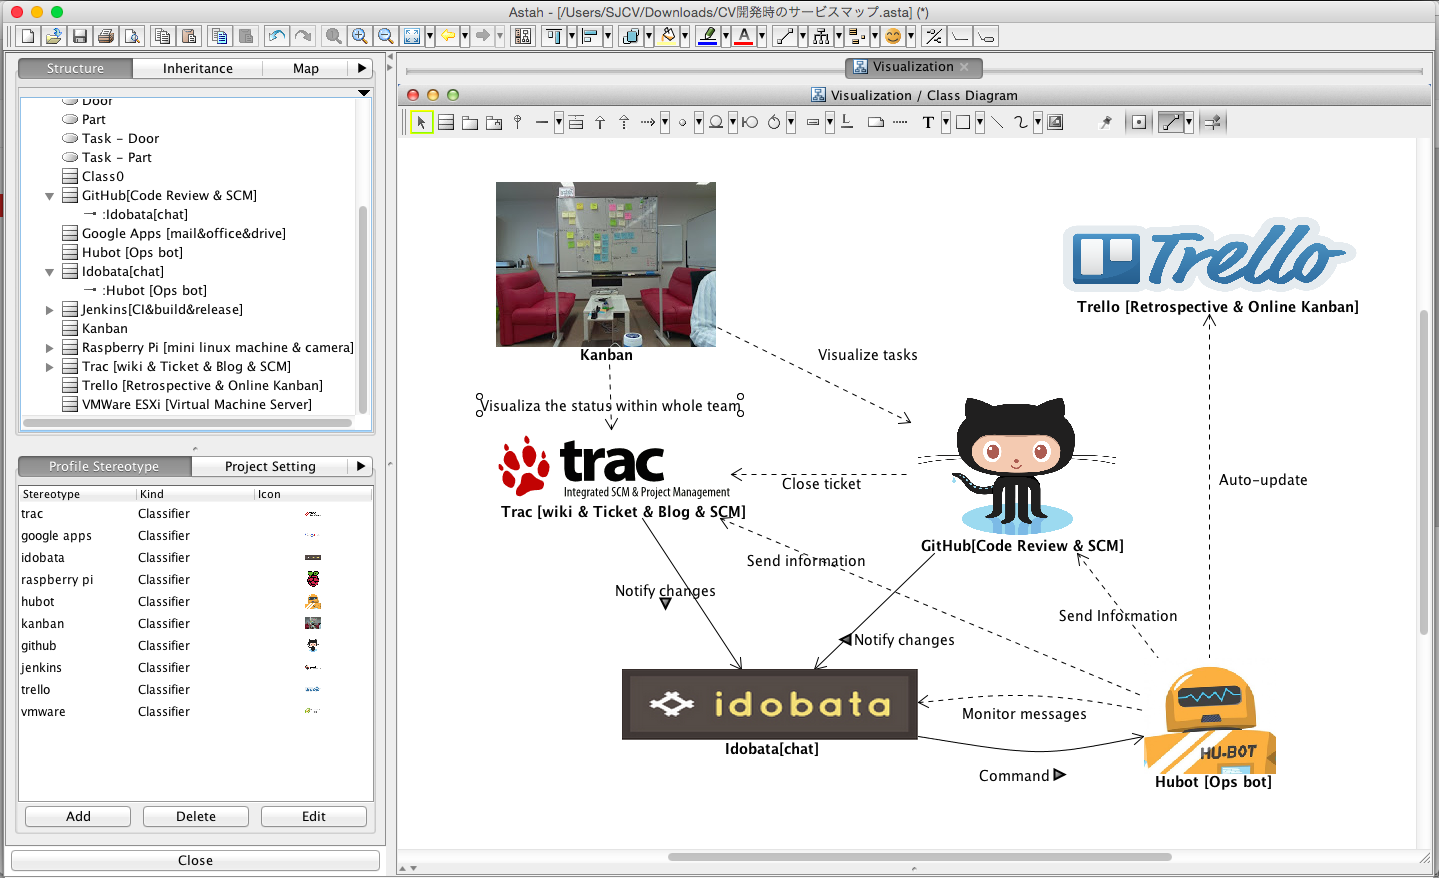1439x878 pixels.
Task: Toggle the pin lock mode icon
Action: click(x=1106, y=123)
